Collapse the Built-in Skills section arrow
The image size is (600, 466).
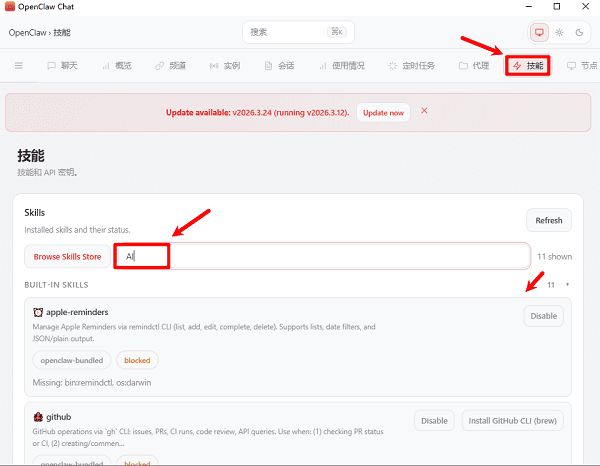coord(568,285)
